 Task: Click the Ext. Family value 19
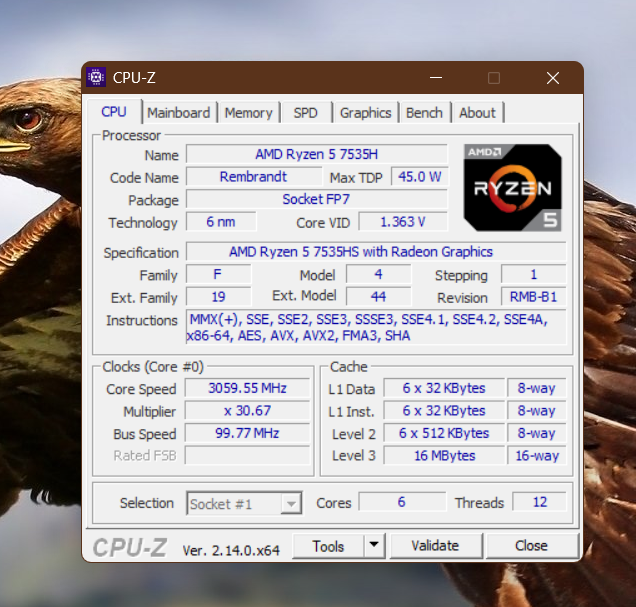pos(218,297)
